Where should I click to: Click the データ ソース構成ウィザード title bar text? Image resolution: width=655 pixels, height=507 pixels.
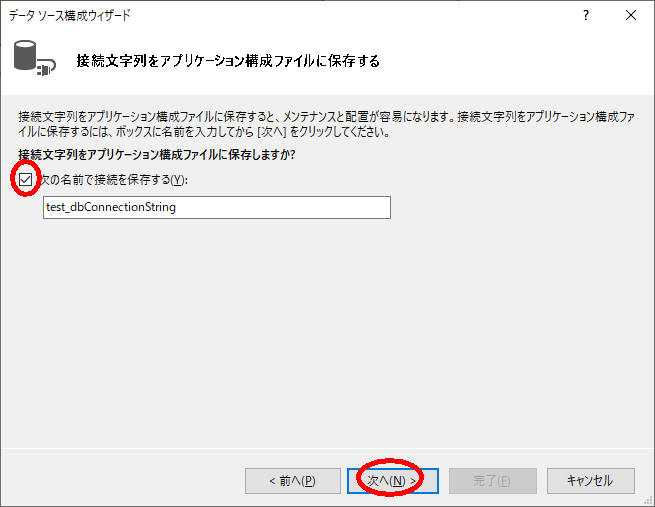pyautogui.click(x=70, y=15)
